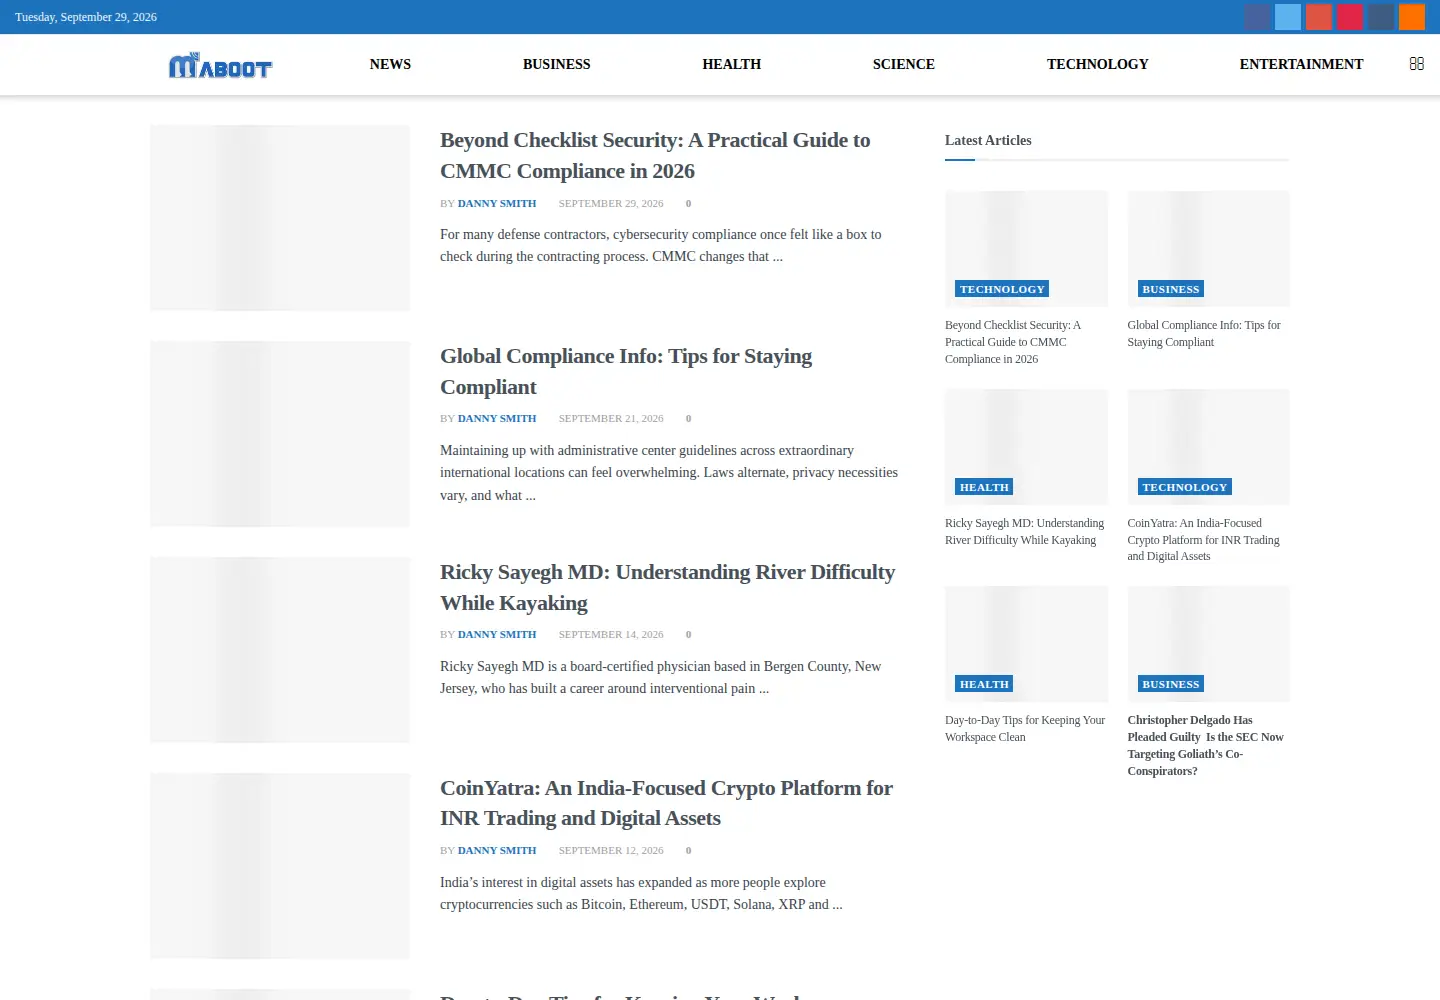
Task: Open sidebar link Ricky Sayegh MD: Understanding River
Action: (1025, 531)
